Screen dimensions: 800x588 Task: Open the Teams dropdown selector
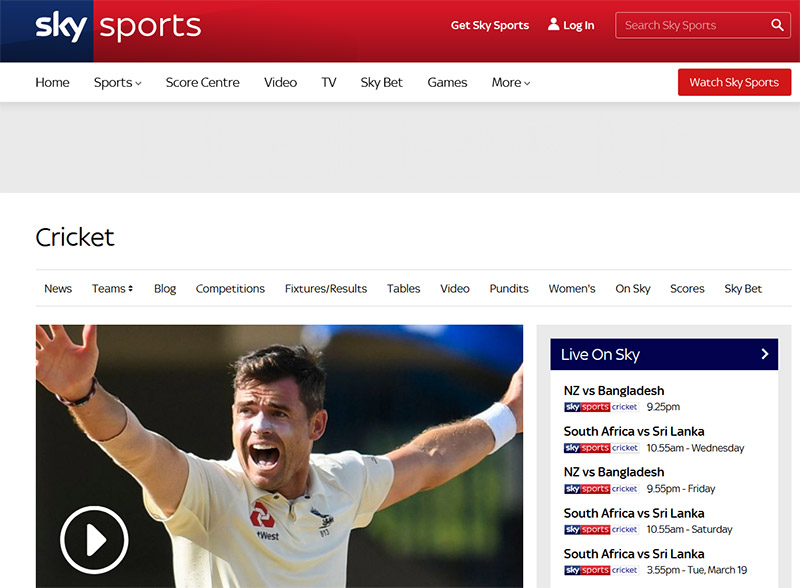[x=112, y=288]
